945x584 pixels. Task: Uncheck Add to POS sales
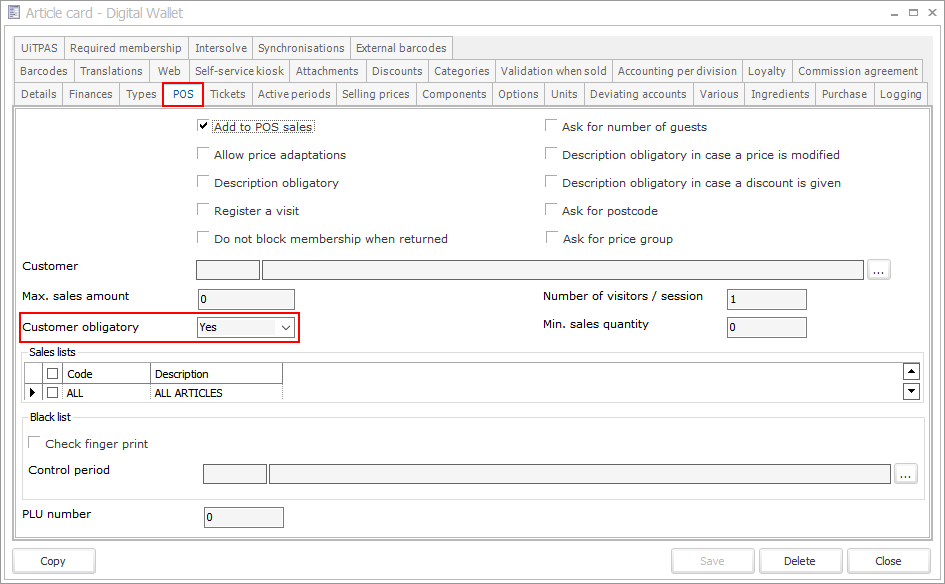tap(204, 127)
